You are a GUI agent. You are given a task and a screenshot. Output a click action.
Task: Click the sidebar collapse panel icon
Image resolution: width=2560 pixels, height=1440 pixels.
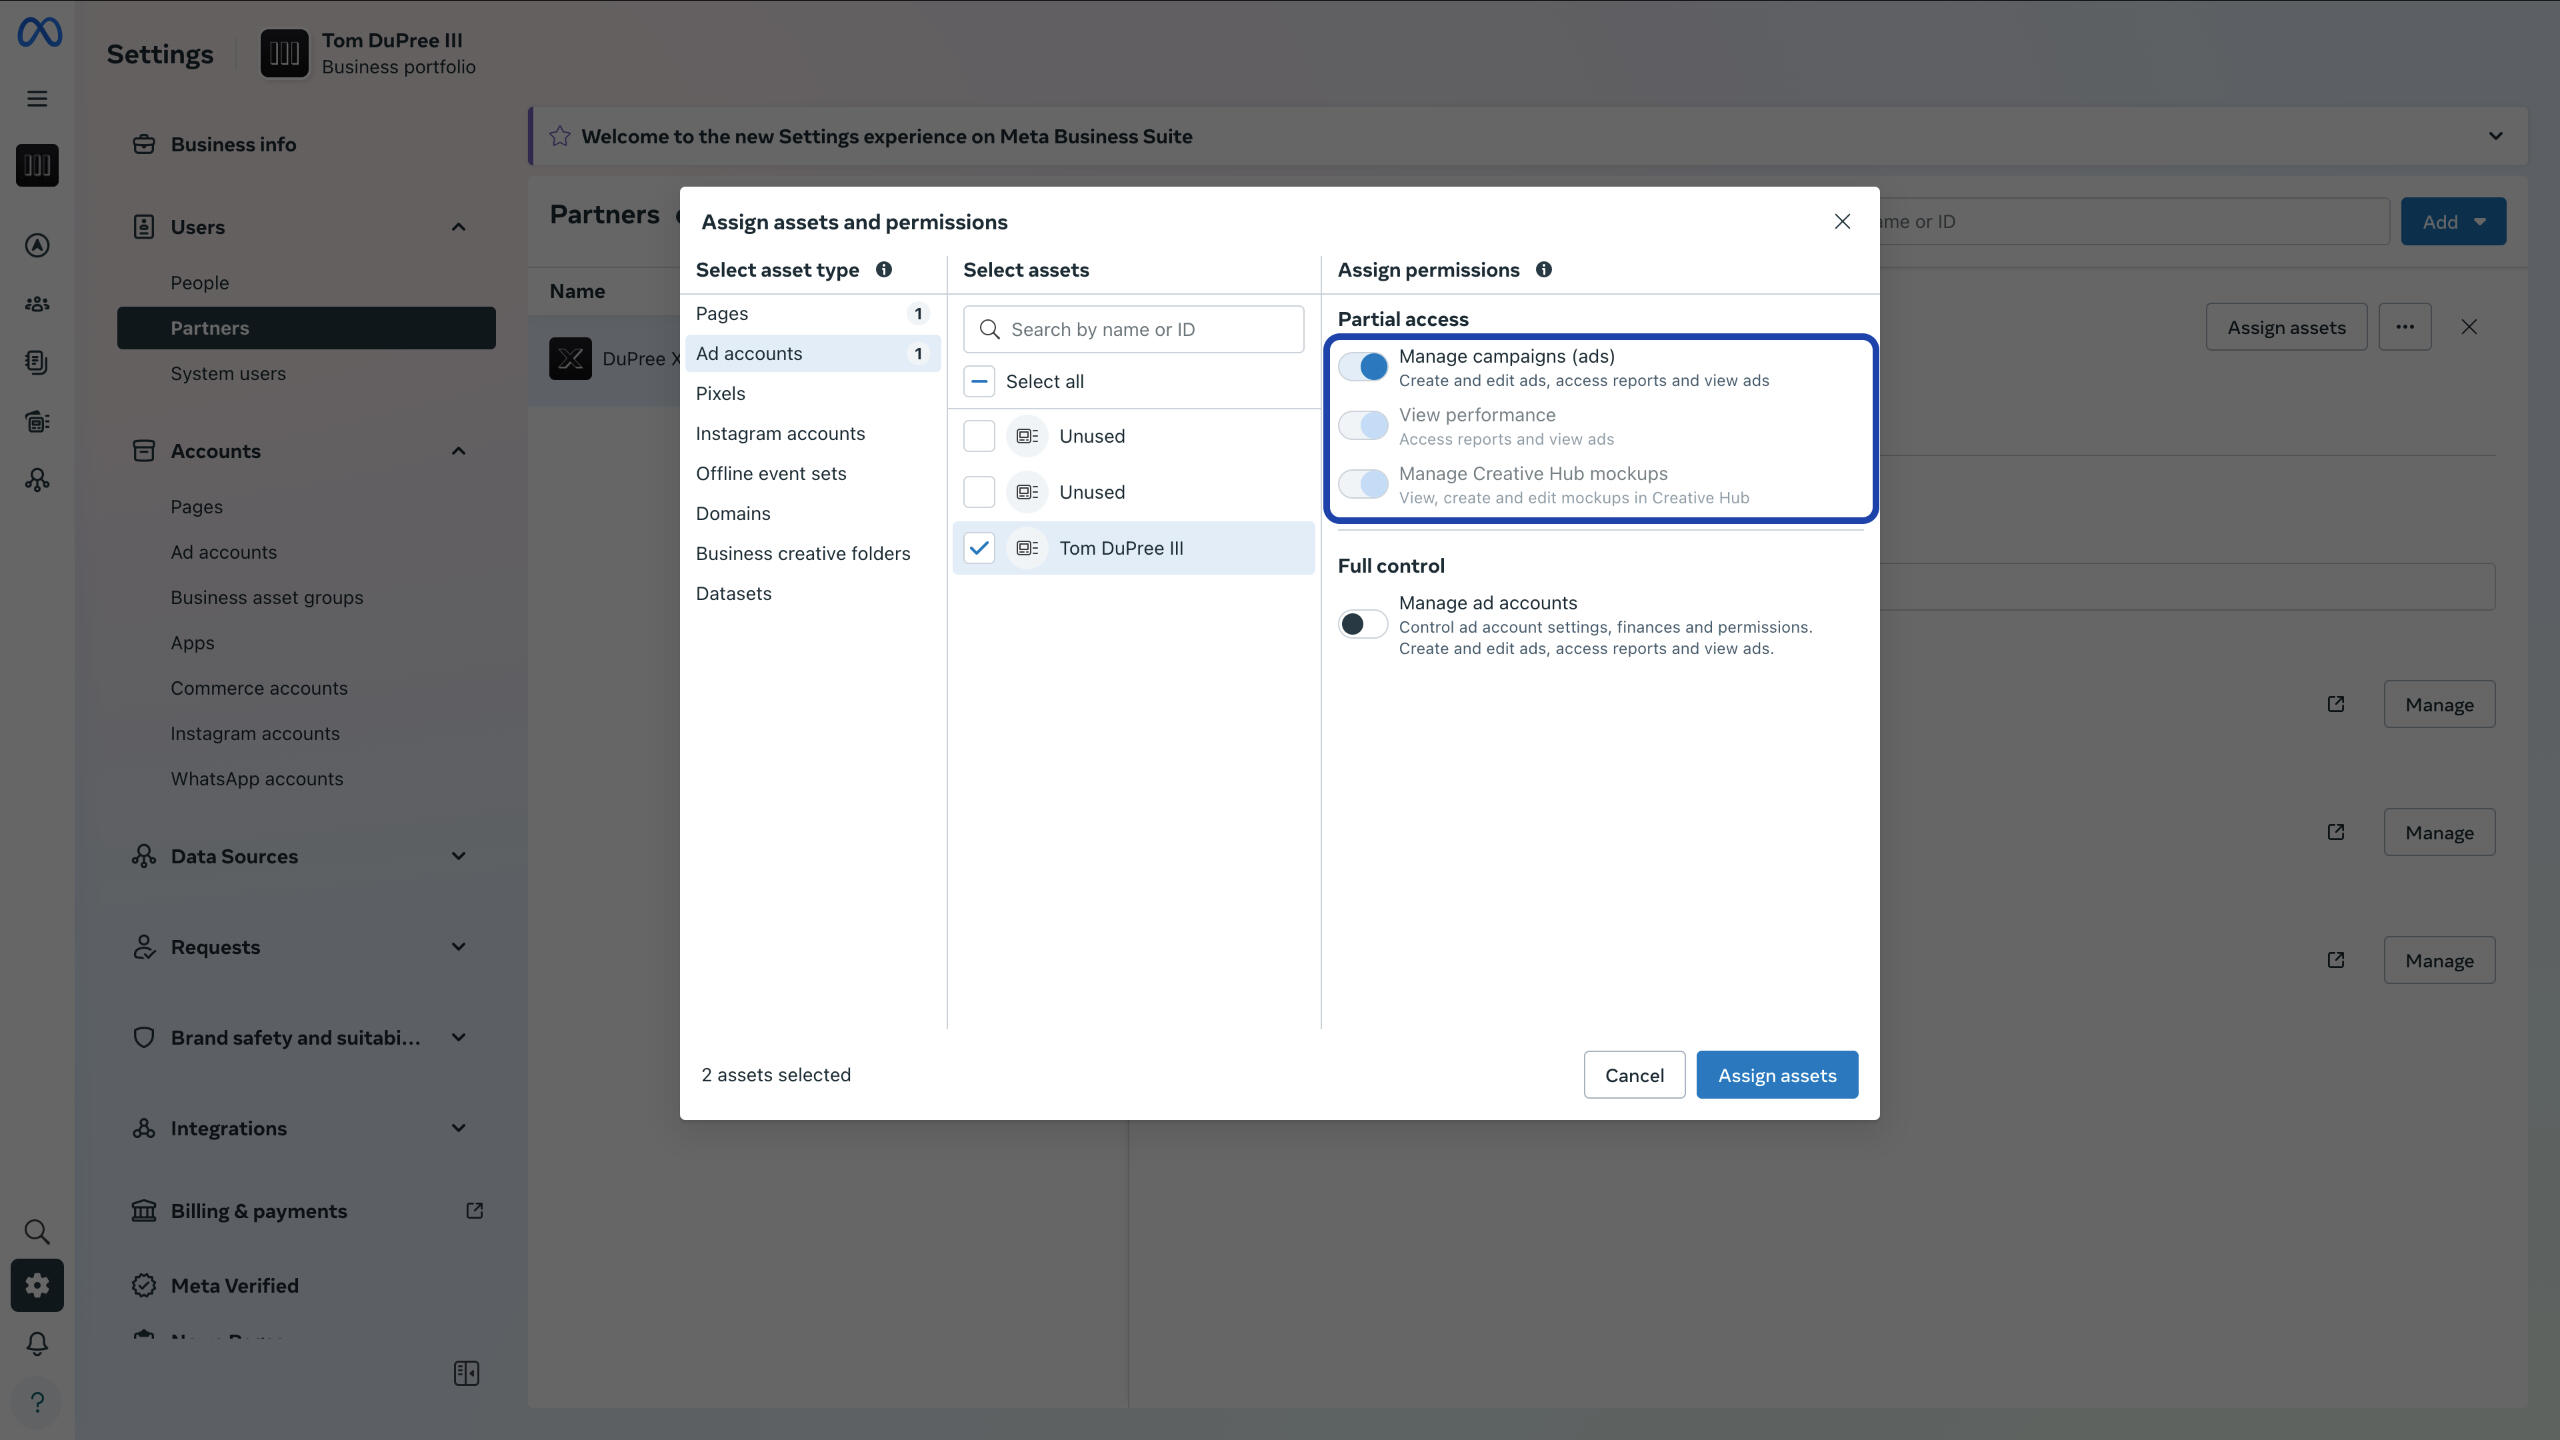pyautogui.click(x=466, y=1373)
